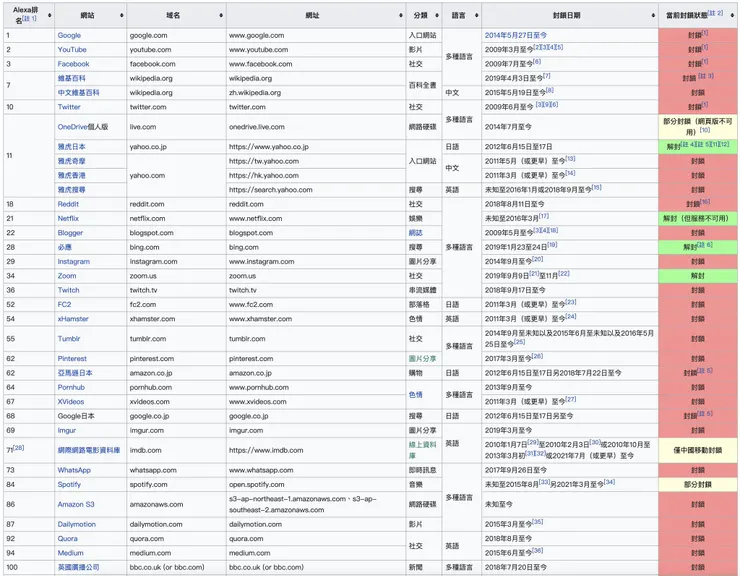The image size is (740, 576).
Task: Open the Spotify link
Action: (x=69, y=484)
